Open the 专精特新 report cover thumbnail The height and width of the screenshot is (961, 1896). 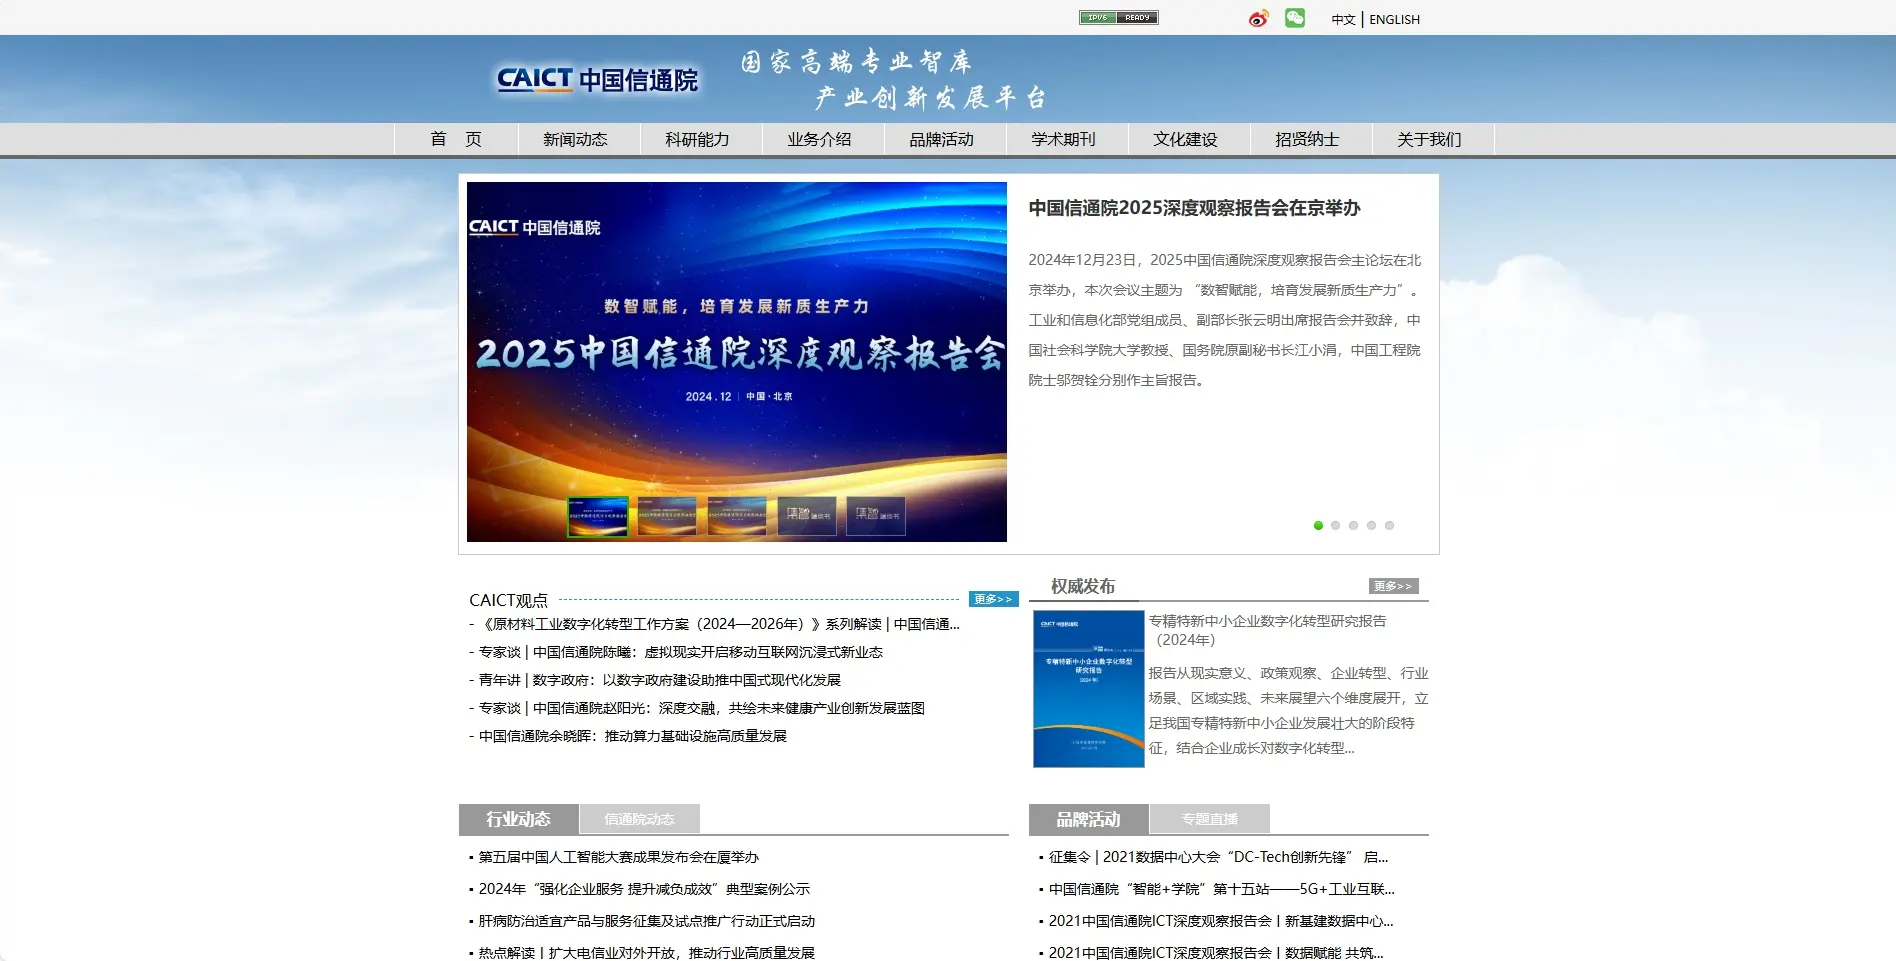click(x=1087, y=686)
